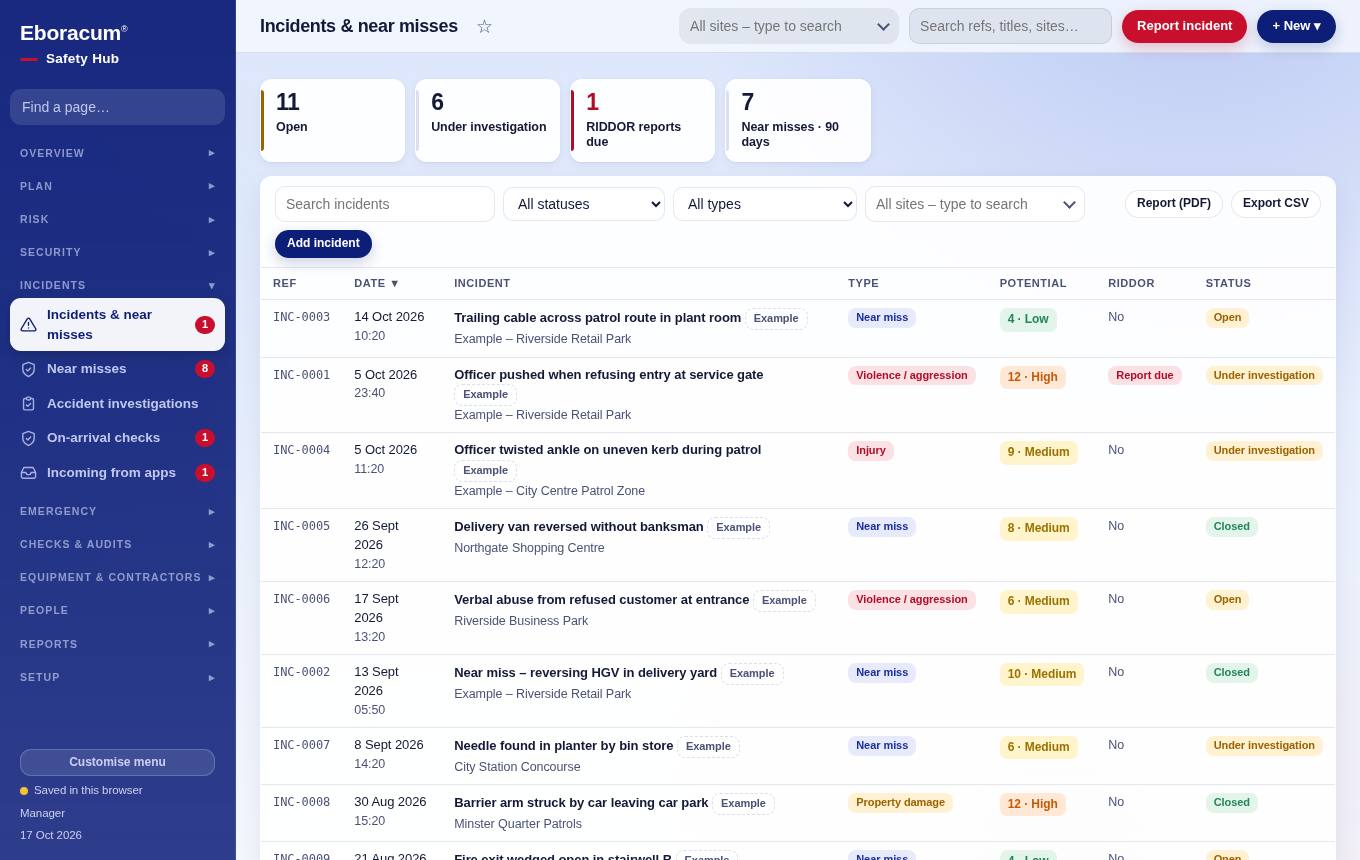The height and width of the screenshot is (860, 1360).
Task: Click the Incoming from apps inbox icon
Action: point(28,473)
